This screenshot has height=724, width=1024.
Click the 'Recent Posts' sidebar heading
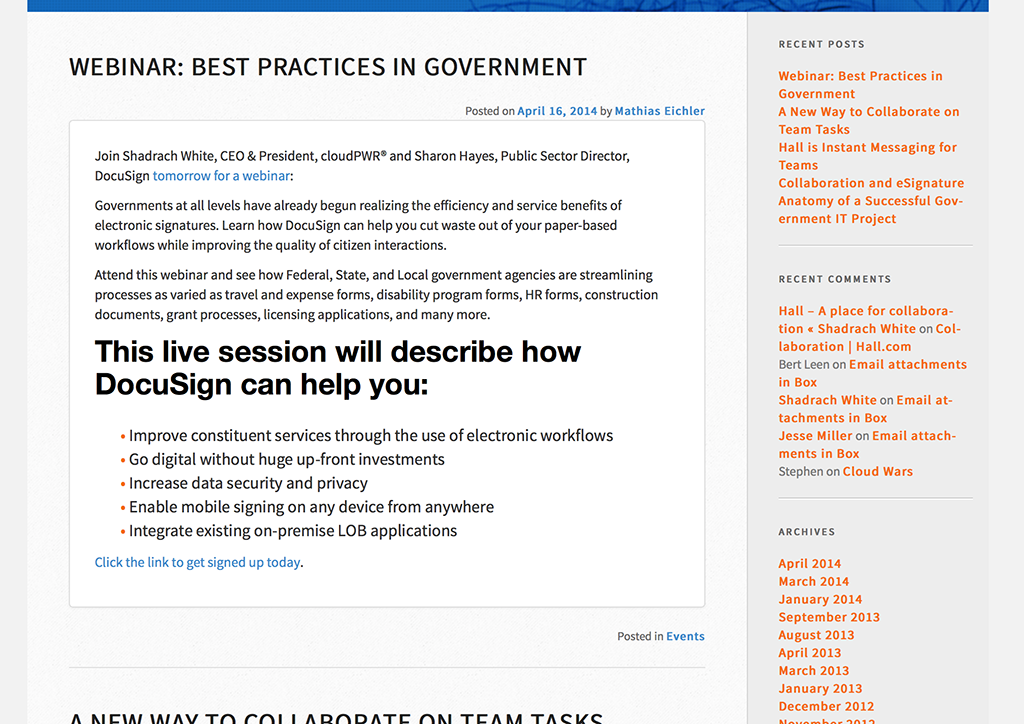point(822,44)
